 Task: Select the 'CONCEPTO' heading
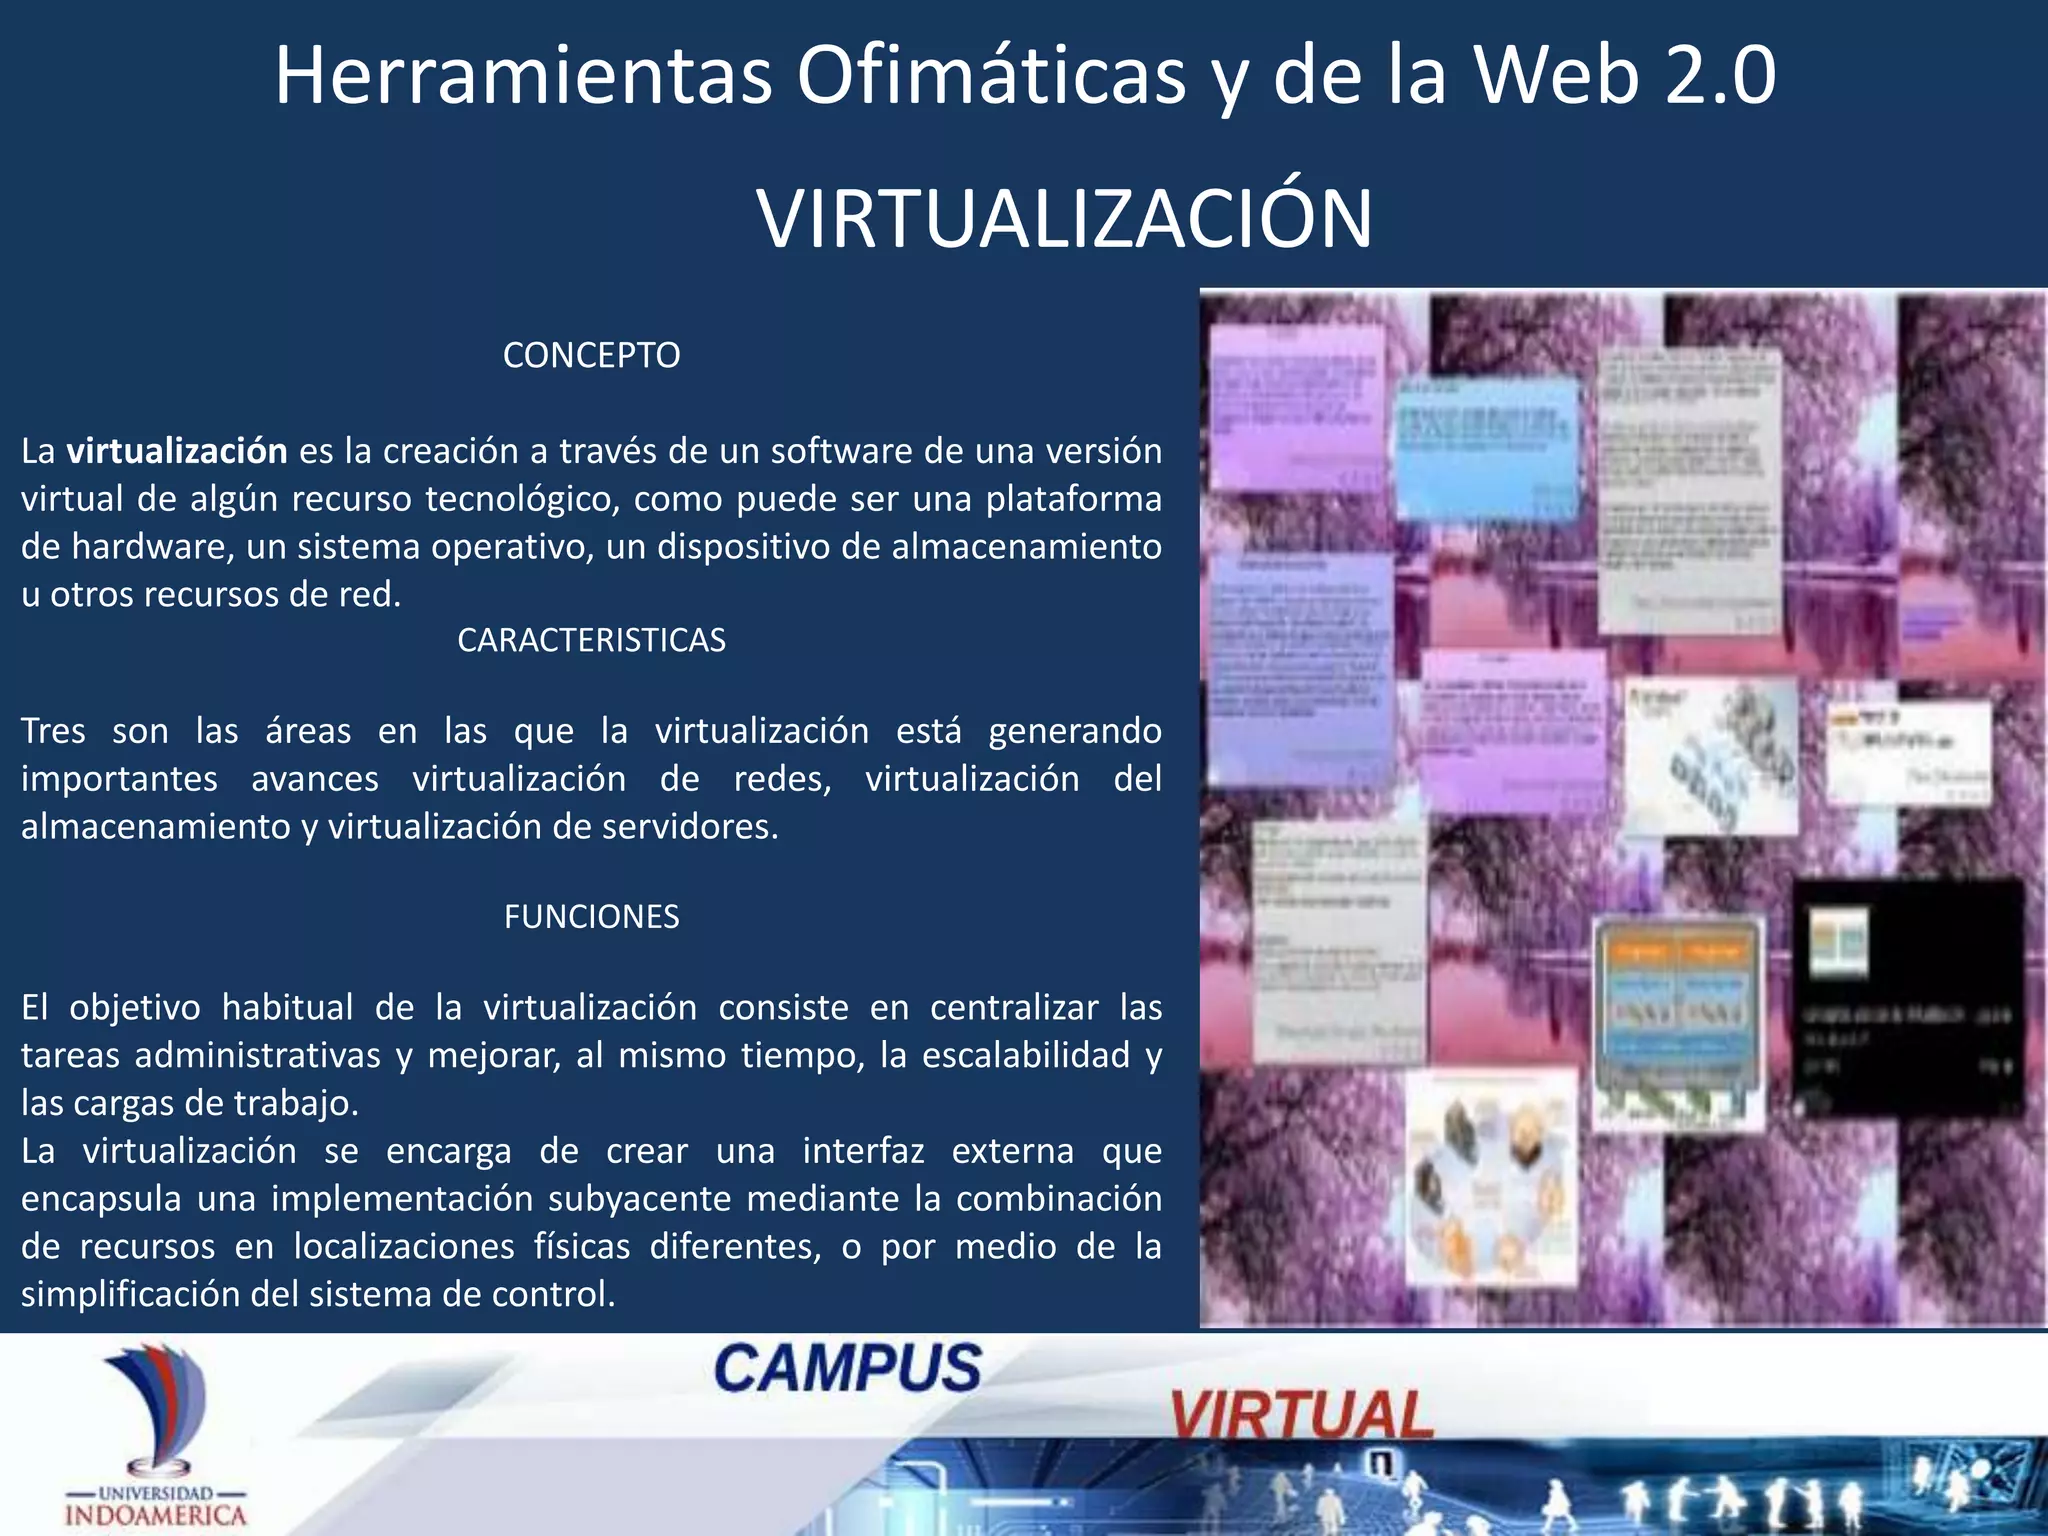pyautogui.click(x=591, y=355)
